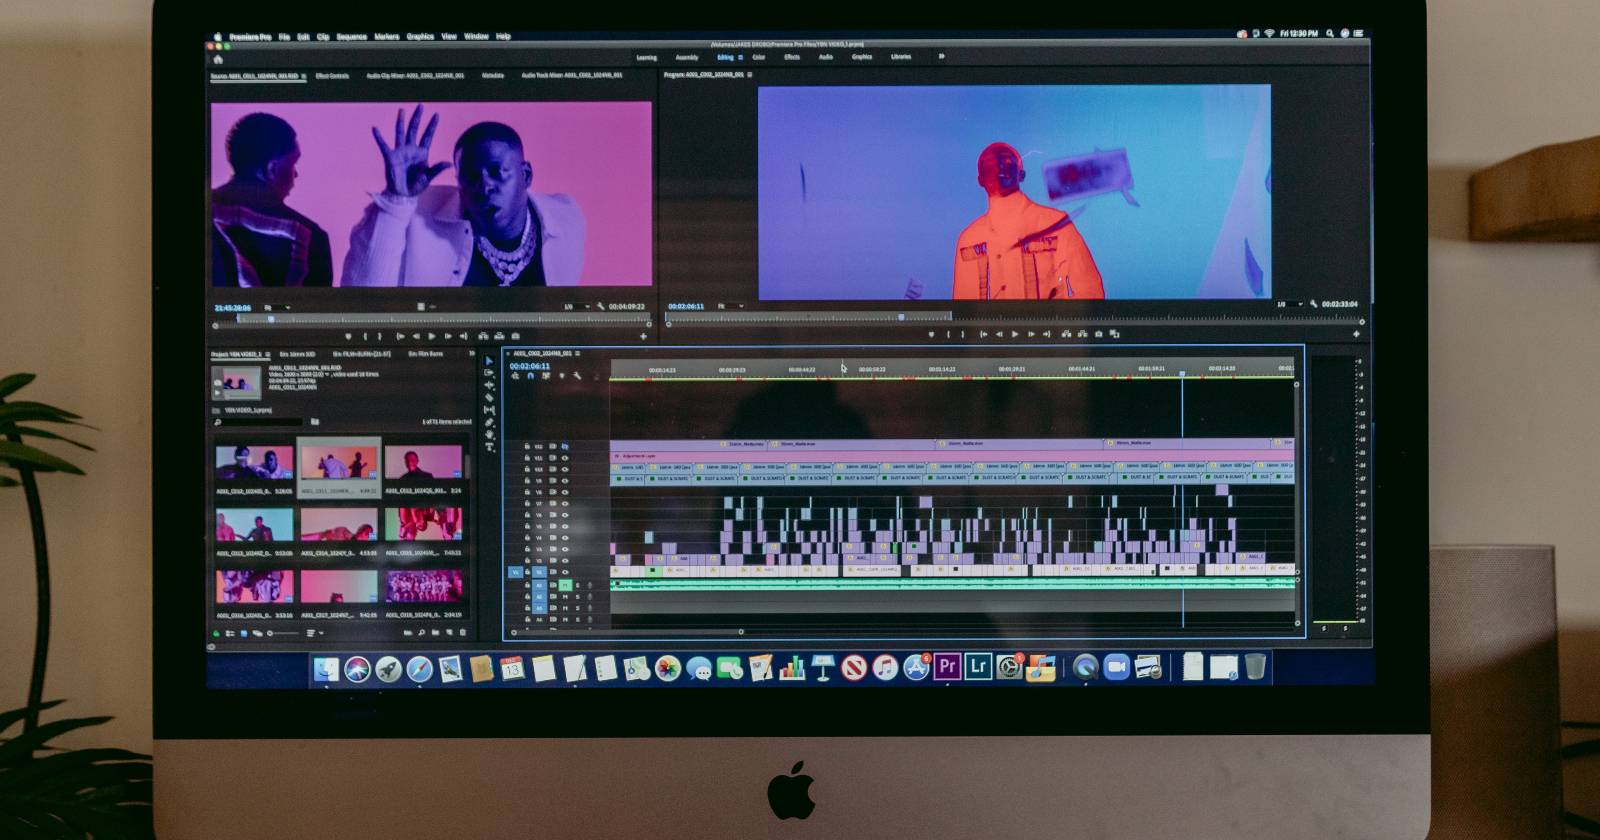The height and width of the screenshot is (840, 1600).
Task: Switch to the Effect Controls tab
Action: click(x=332, y=76)
